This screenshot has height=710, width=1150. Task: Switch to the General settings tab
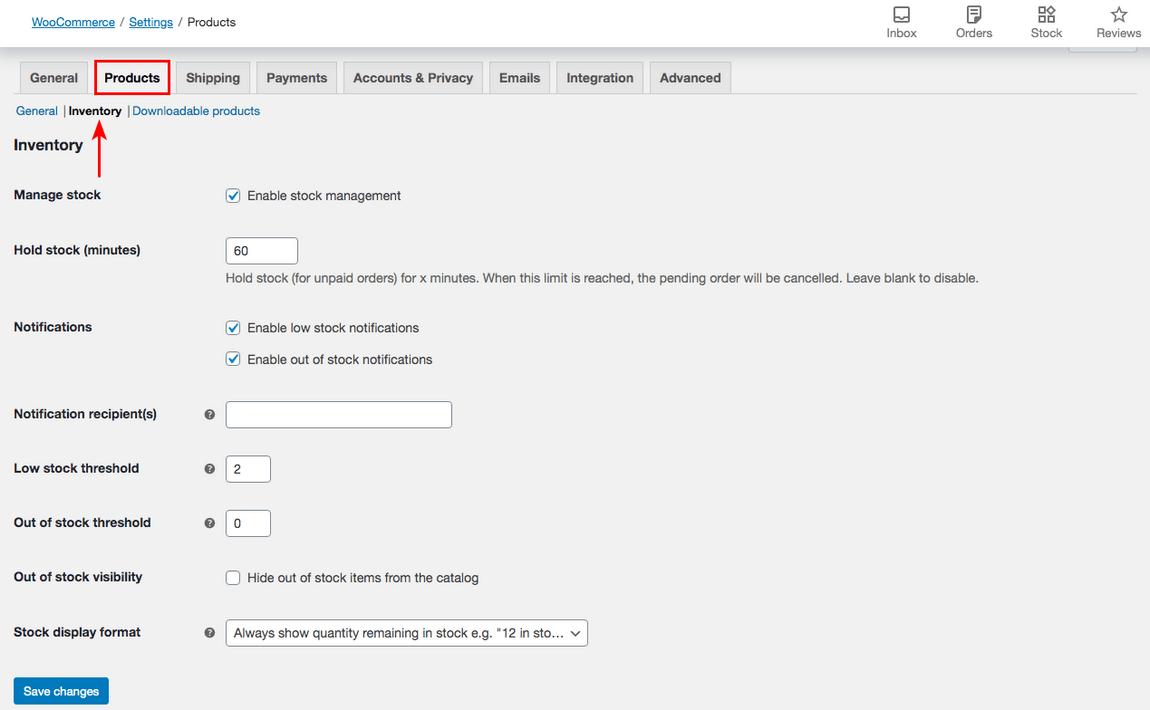pyautogui.click(x=54, y=78)
